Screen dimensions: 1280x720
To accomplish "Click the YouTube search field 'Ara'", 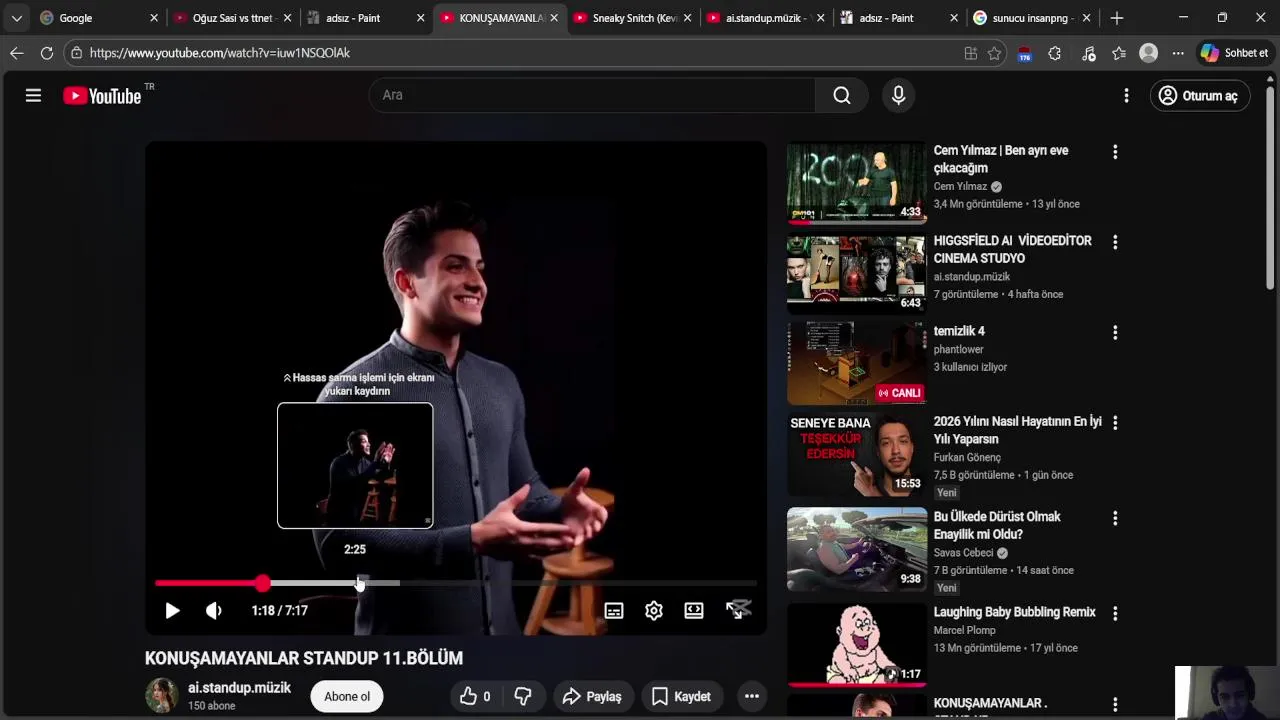I will 592,95.
